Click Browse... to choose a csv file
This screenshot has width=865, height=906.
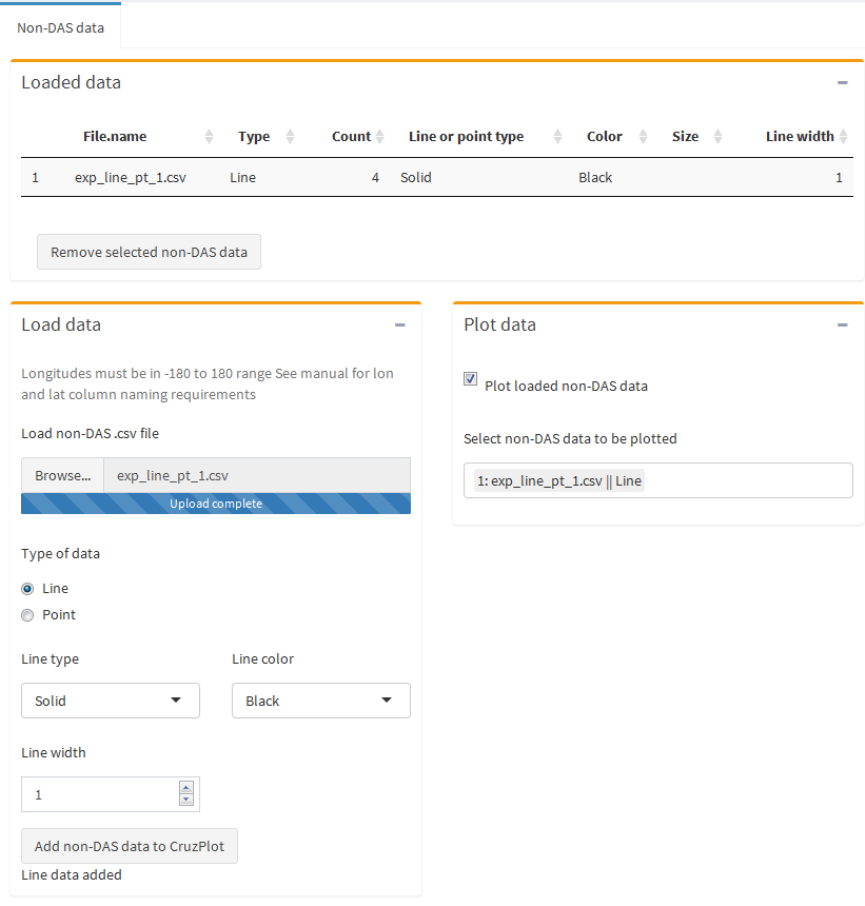[62, 475]
